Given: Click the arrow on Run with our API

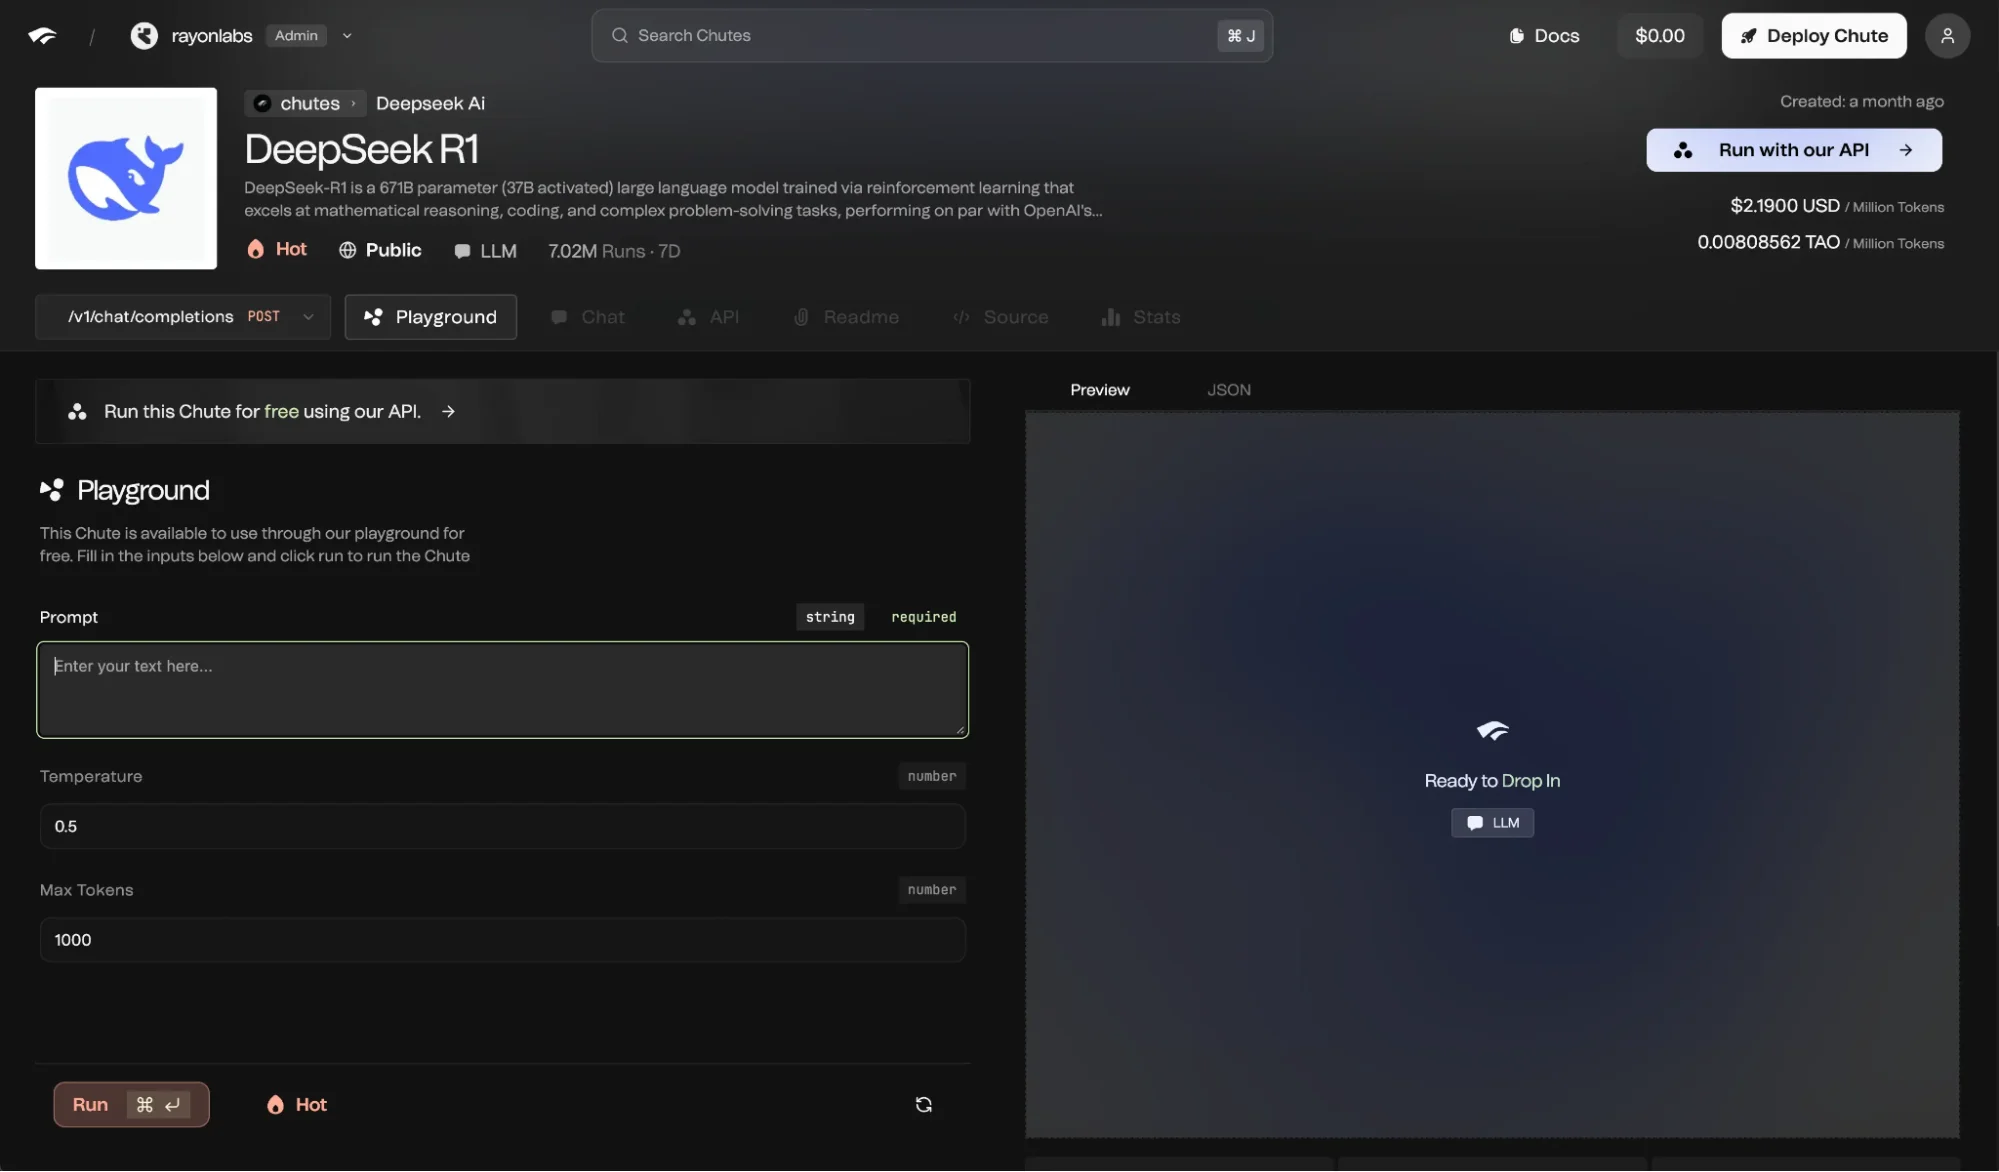Looking at the screenshot, I should [x=1906, y=150].
